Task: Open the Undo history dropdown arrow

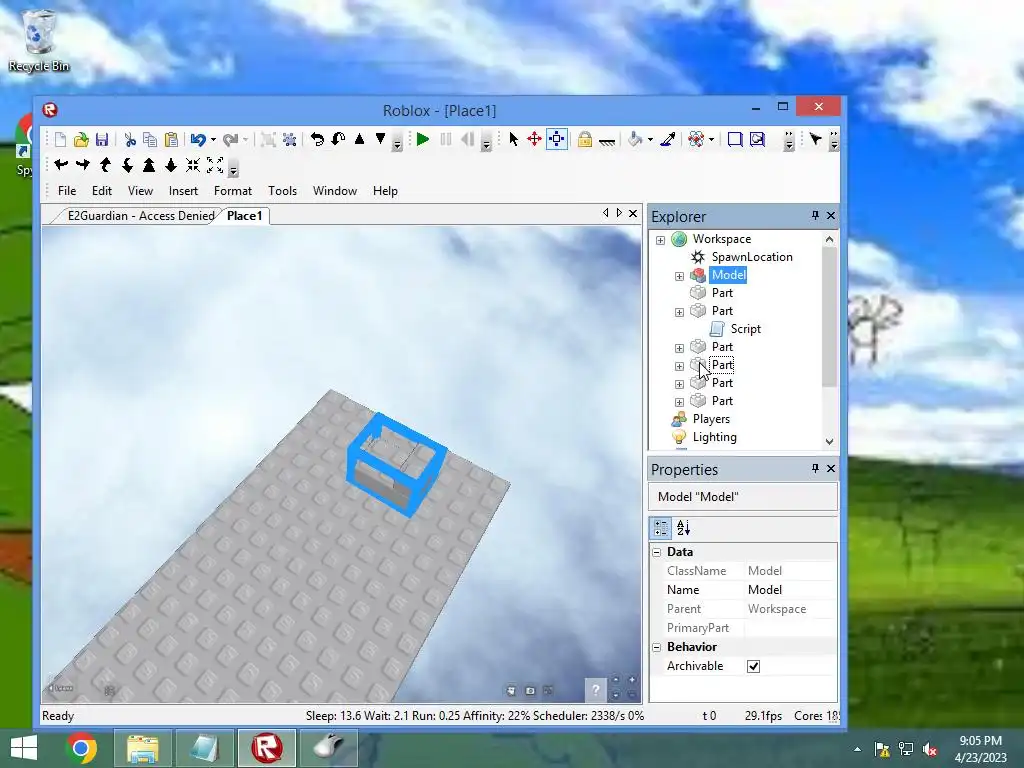Action: pos(214,140)
